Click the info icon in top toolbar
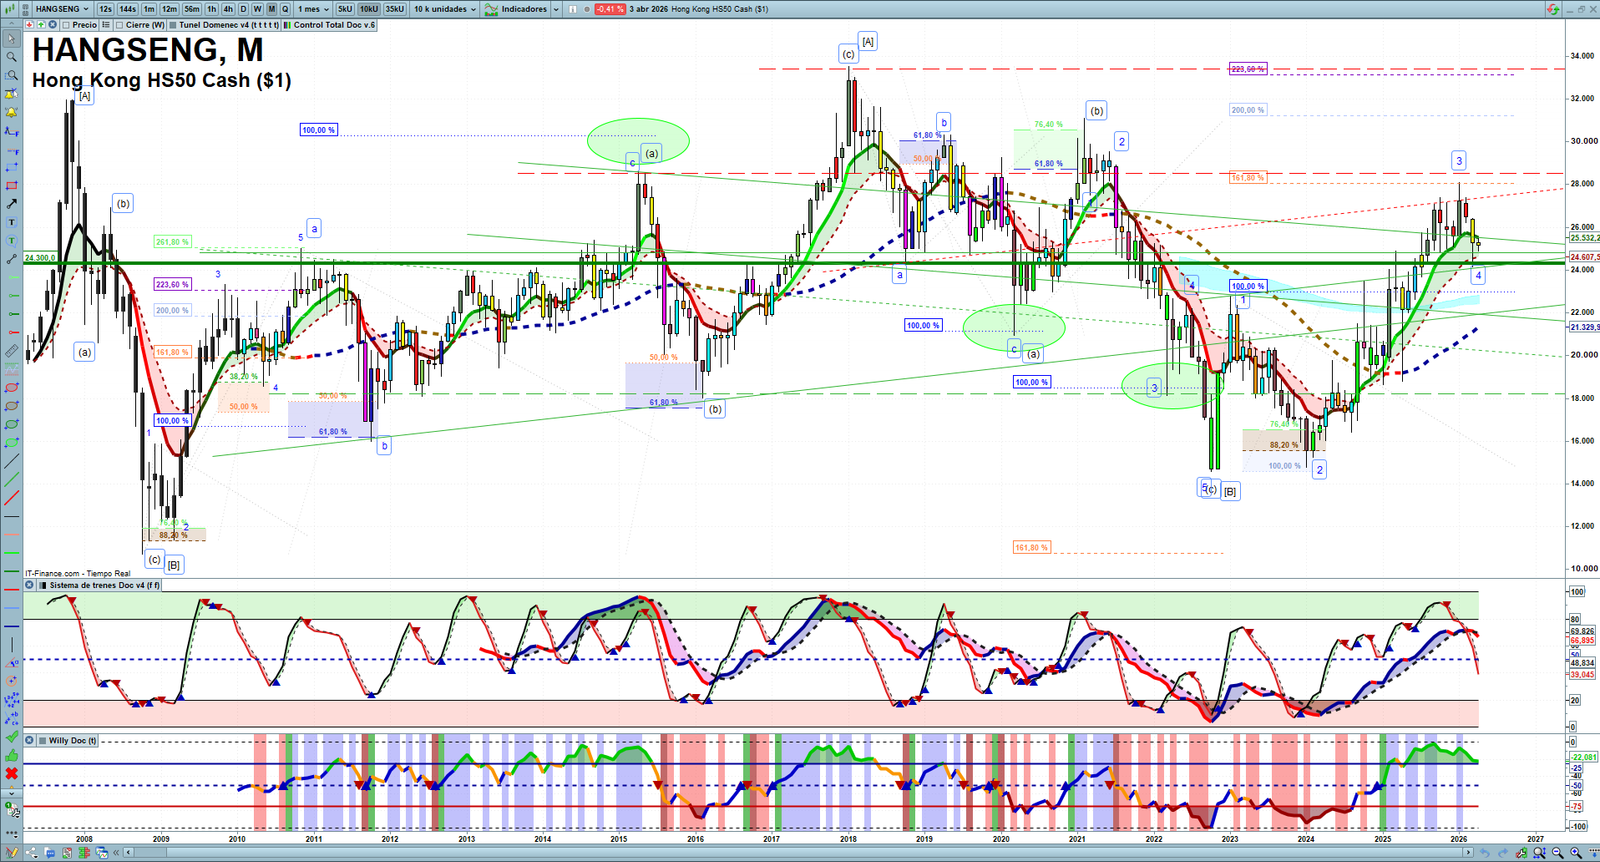The height and width of the screenshot is (862, 1600). (x=573, y=9)
